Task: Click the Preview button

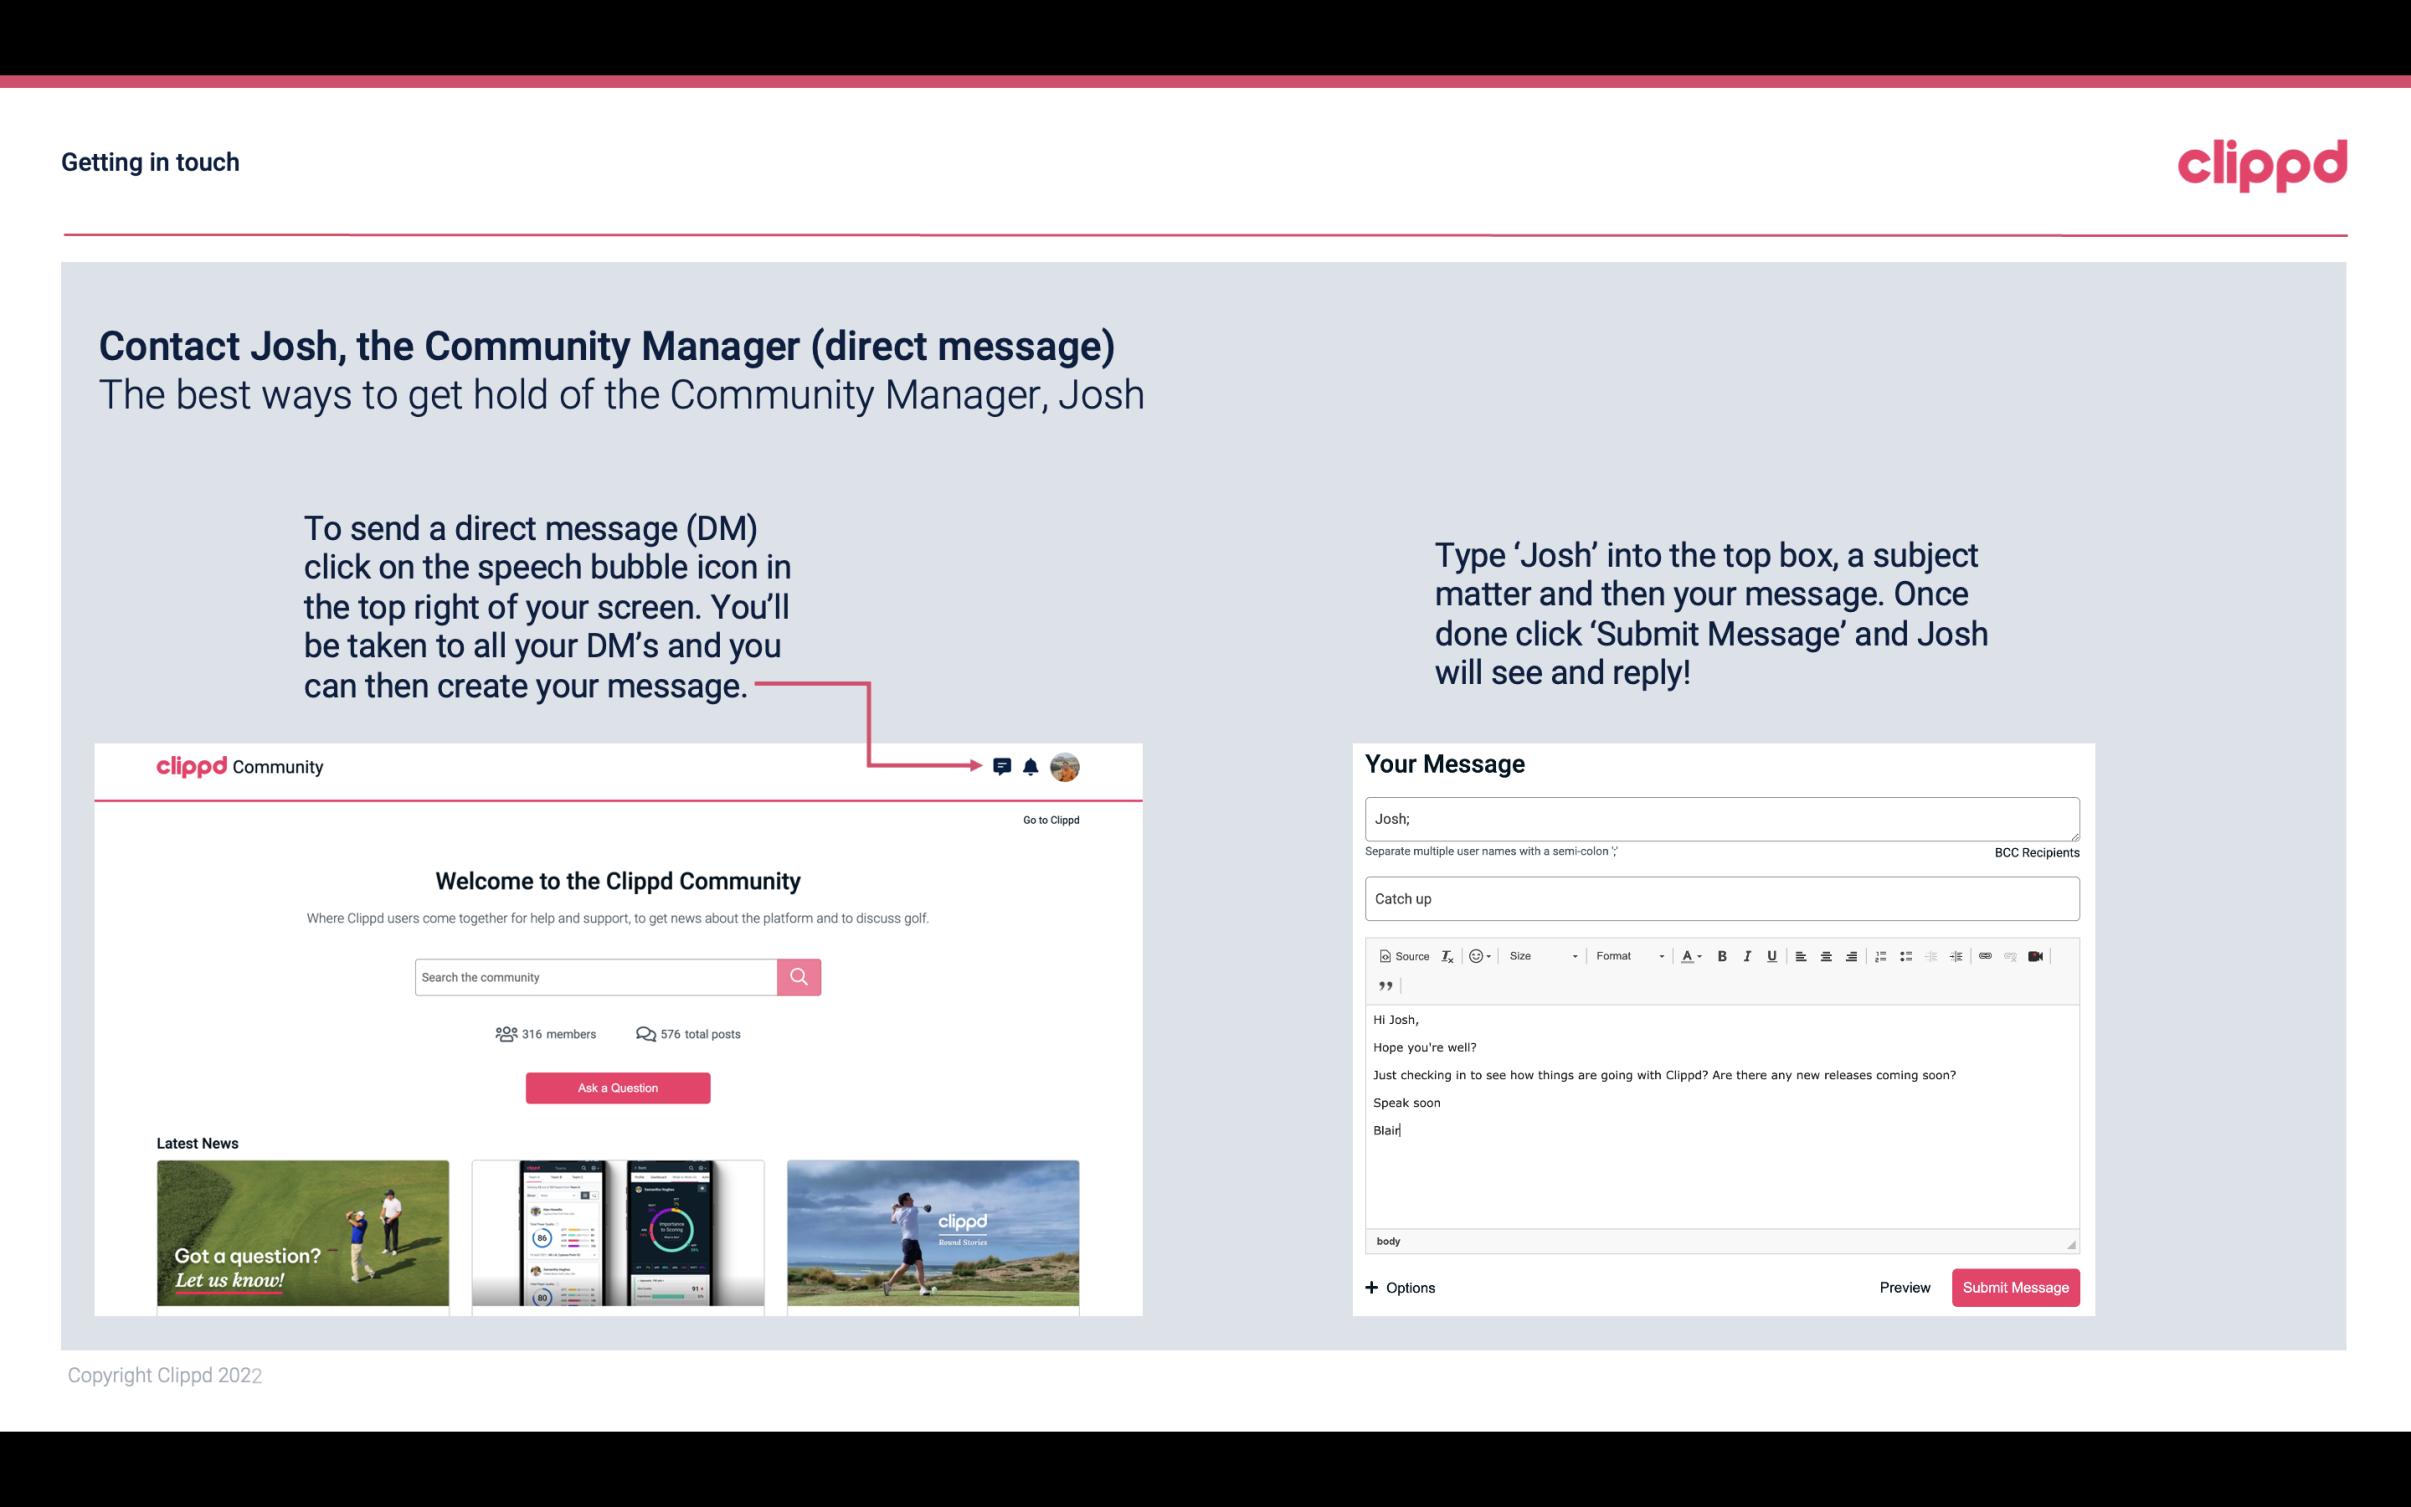Action: pos(1904,1287)
